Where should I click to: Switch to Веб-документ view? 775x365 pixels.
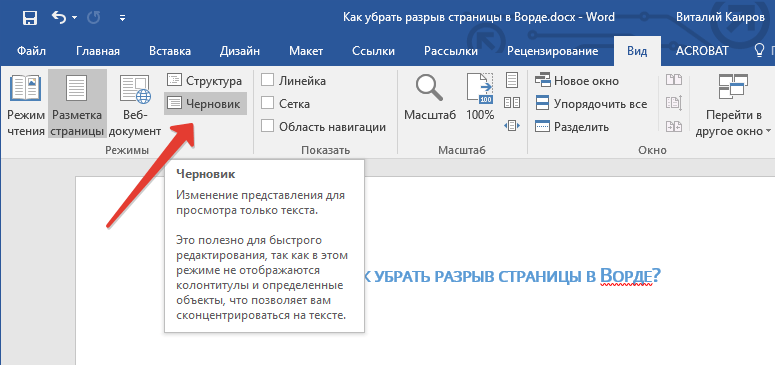click(134, 104)
